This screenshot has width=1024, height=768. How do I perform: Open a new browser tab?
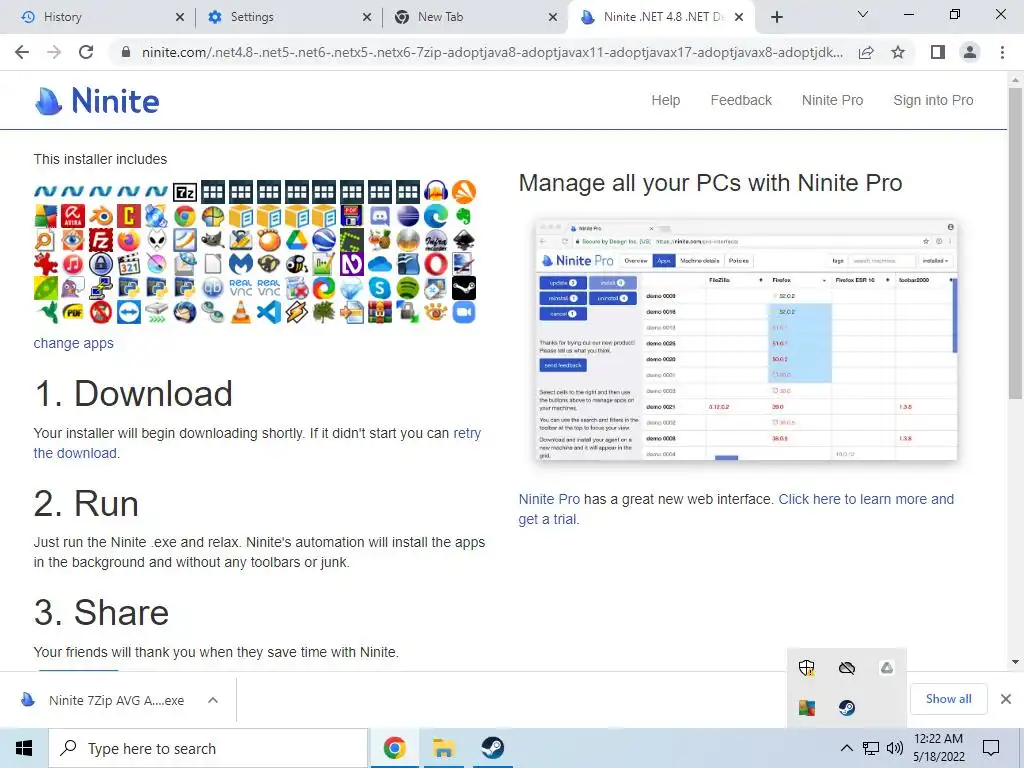tap(776, 17)
